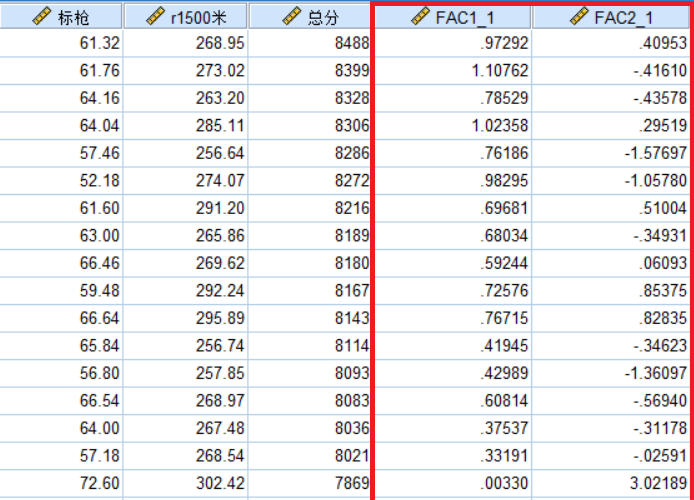Select the FAC2_1 cell showing .51004
The height and width of the screenshot is (500, 694).
(x=611, y=208)
